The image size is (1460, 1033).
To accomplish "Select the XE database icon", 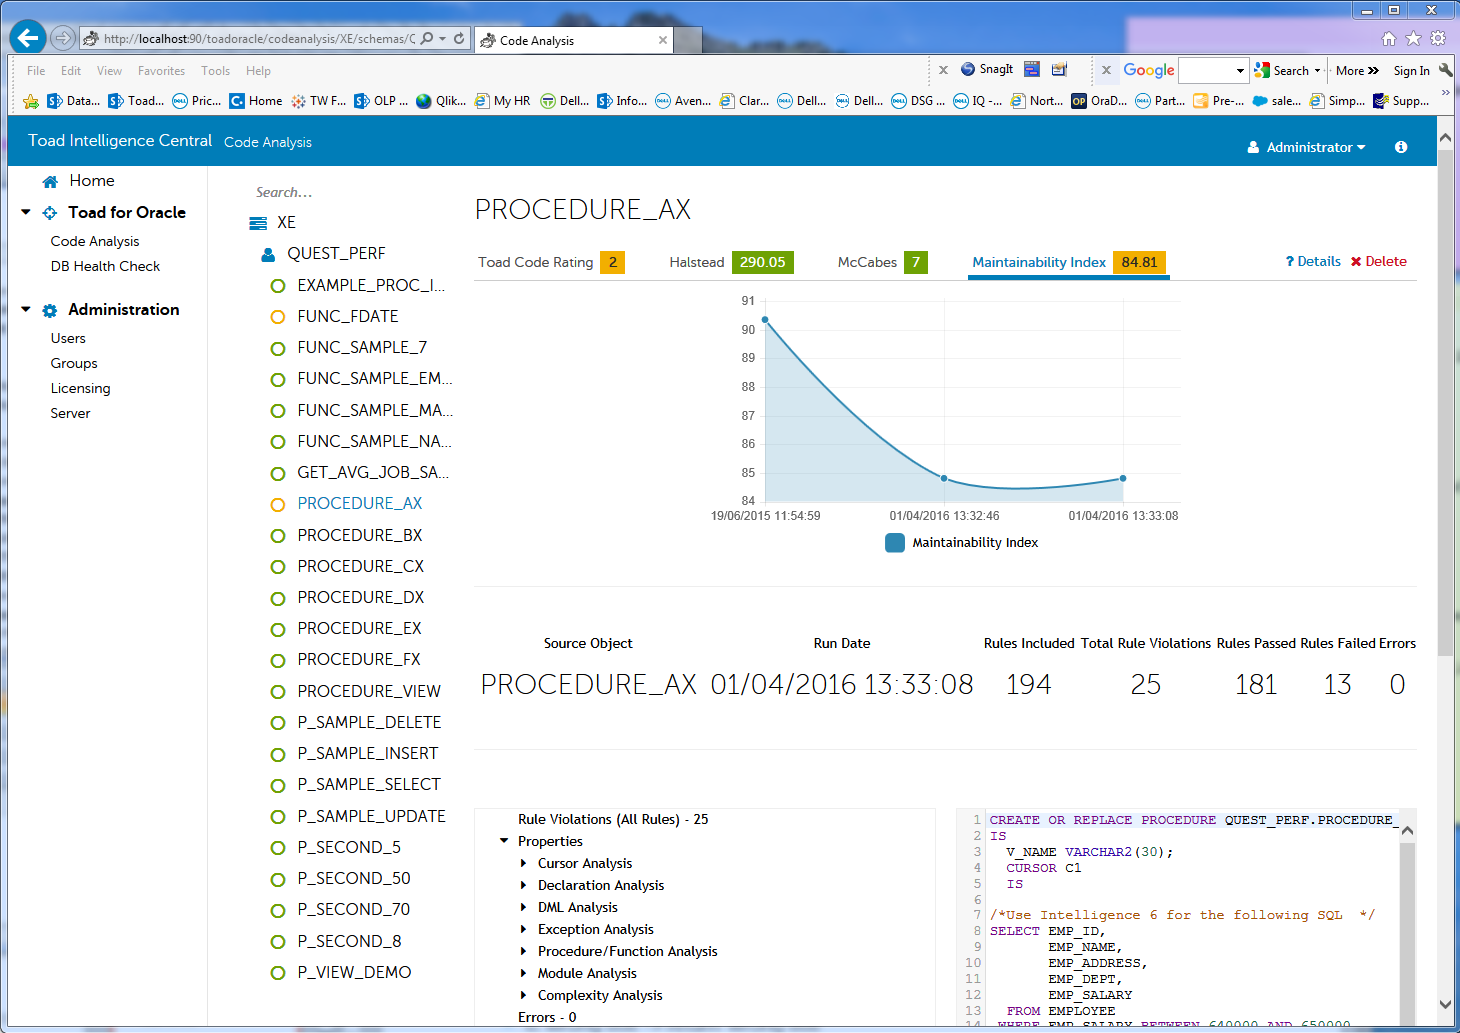I will tap(258, 223).
